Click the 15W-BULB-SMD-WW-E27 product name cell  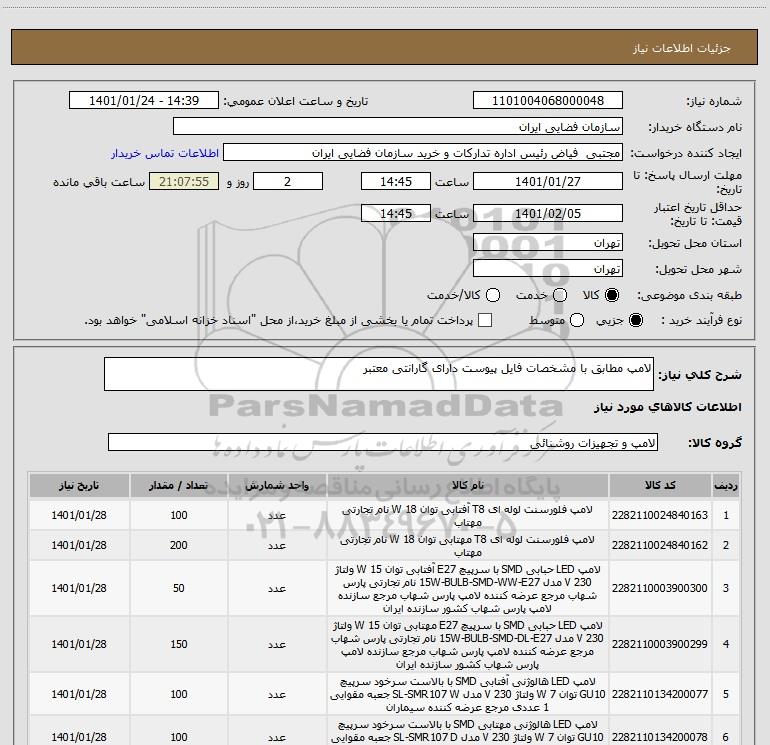click(468, 588)
